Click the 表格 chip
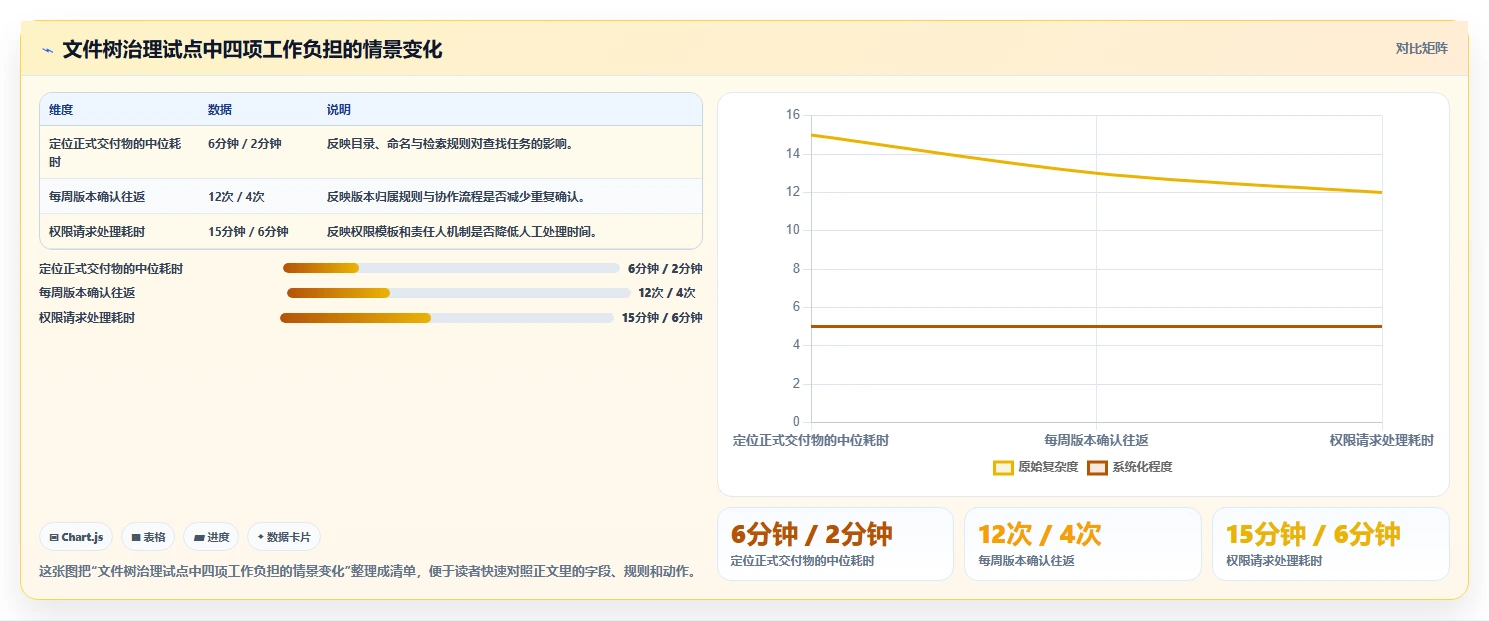The width and height of the screenshot is (1489, 621). tap(148, 537)
